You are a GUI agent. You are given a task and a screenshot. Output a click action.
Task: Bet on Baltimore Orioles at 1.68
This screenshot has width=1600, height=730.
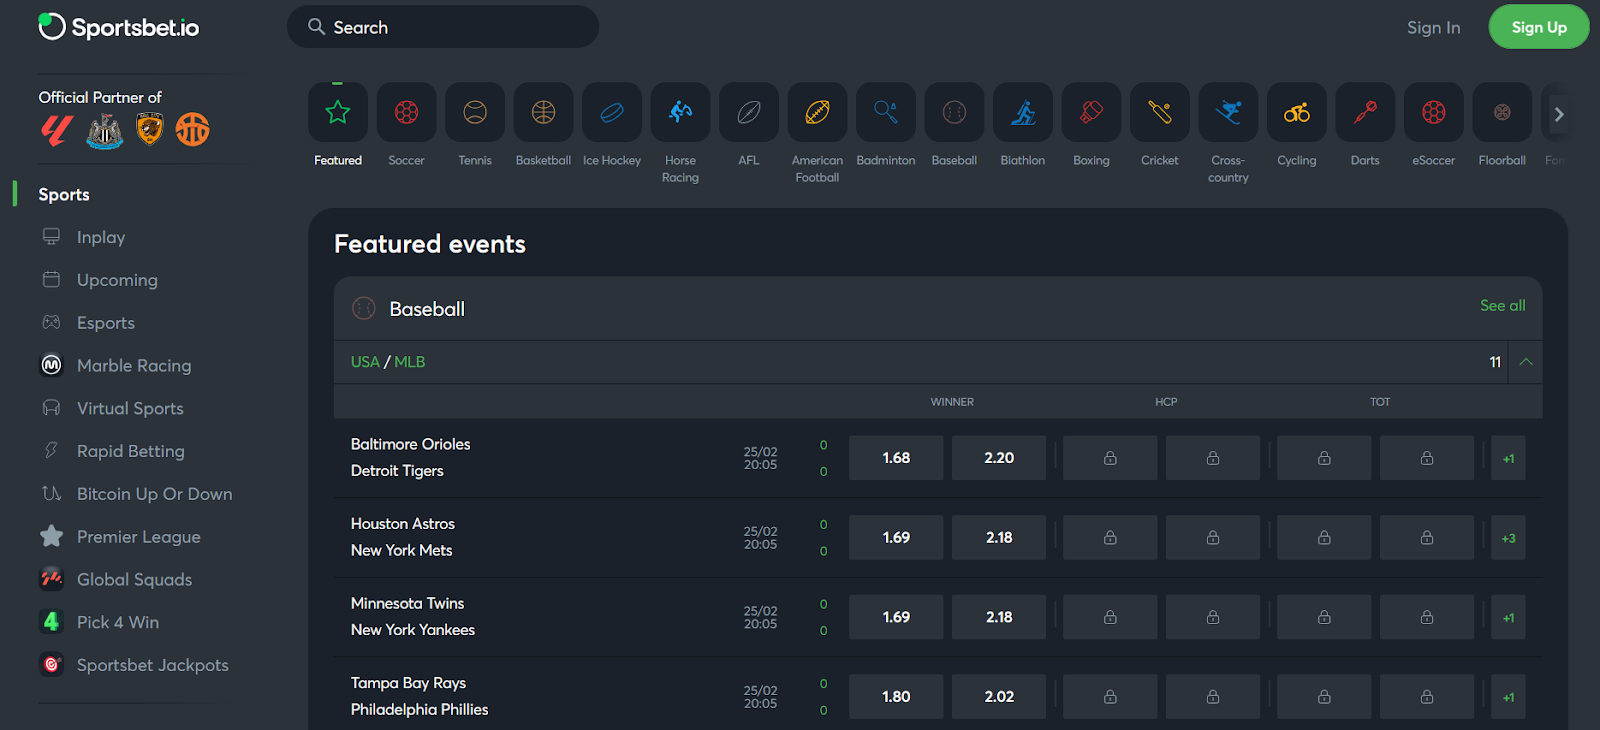click(896, 458)
